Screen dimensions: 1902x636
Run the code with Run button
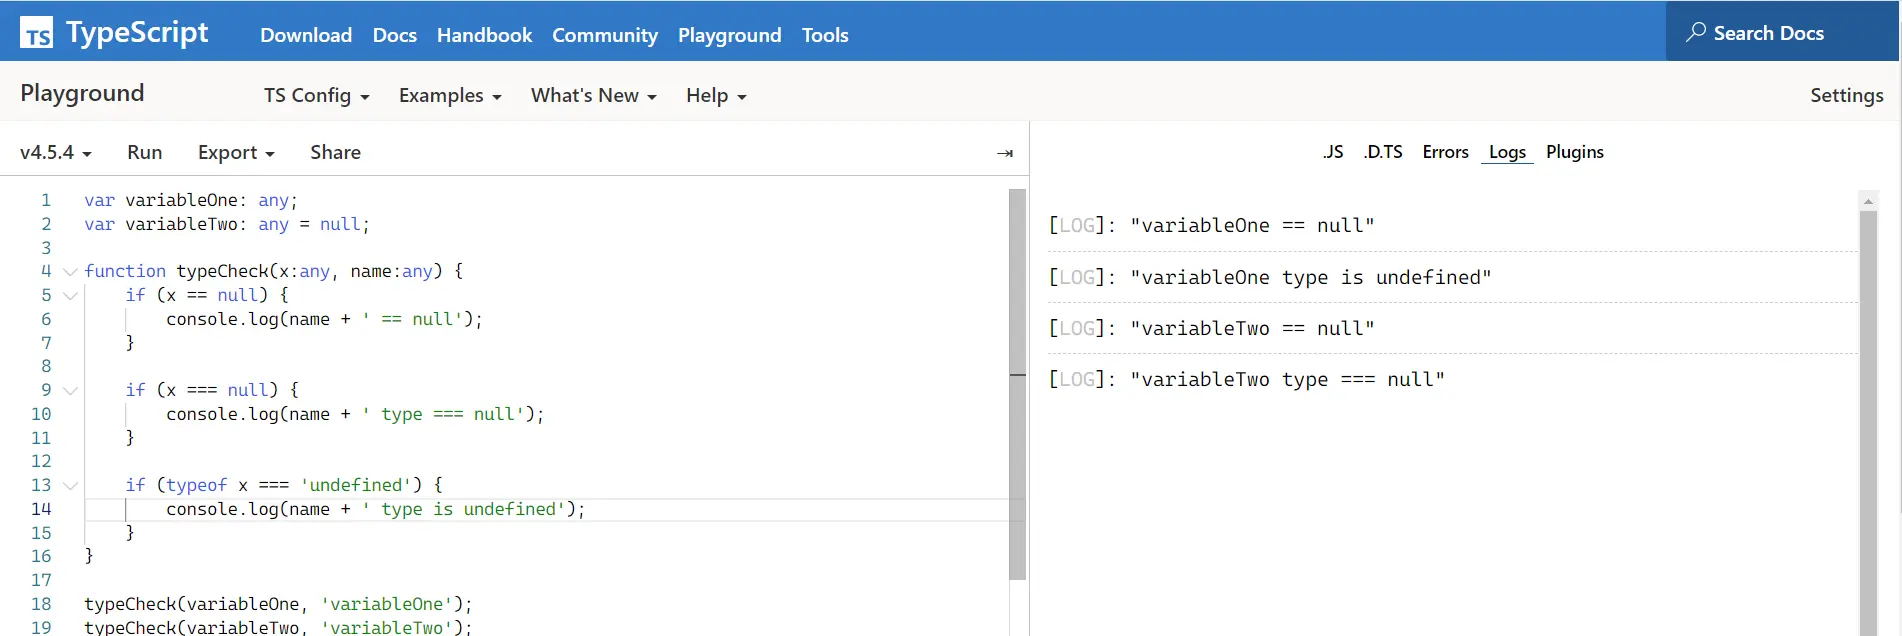(x=144, y=152)
